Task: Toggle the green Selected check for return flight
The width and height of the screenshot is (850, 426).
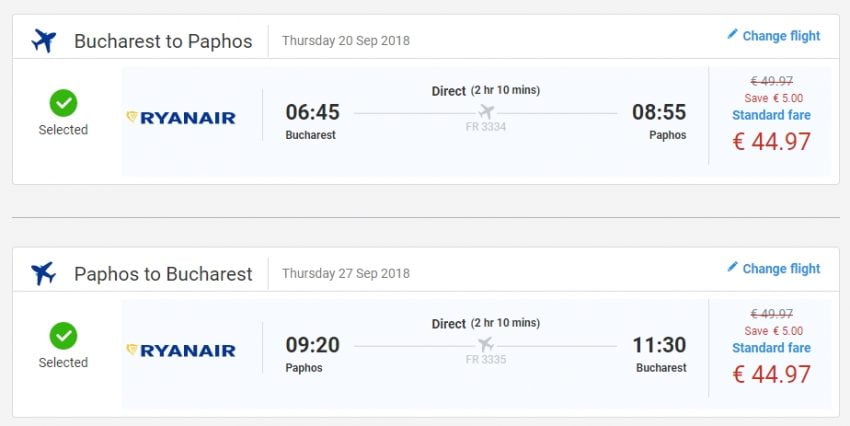Action: (63, 335)
